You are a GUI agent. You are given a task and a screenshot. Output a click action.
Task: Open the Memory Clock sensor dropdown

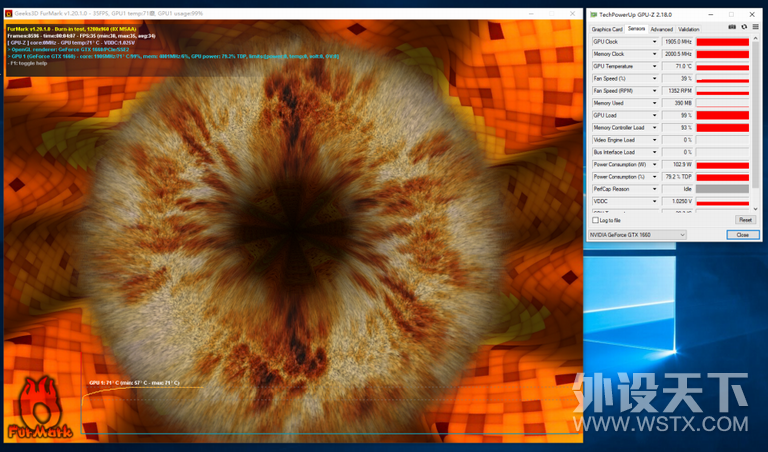(654, 54)
